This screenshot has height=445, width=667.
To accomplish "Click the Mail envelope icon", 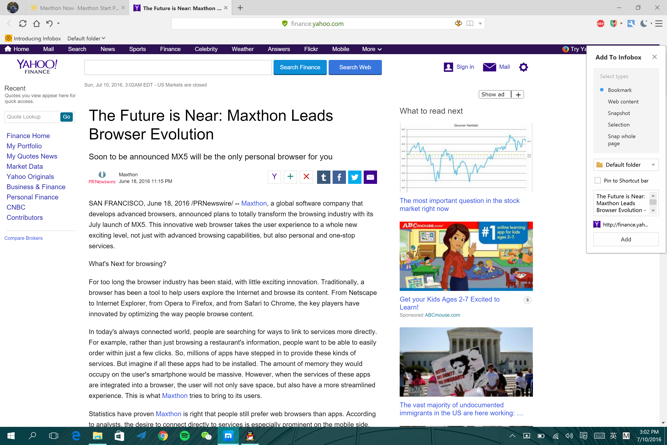I will pos(489,67).
